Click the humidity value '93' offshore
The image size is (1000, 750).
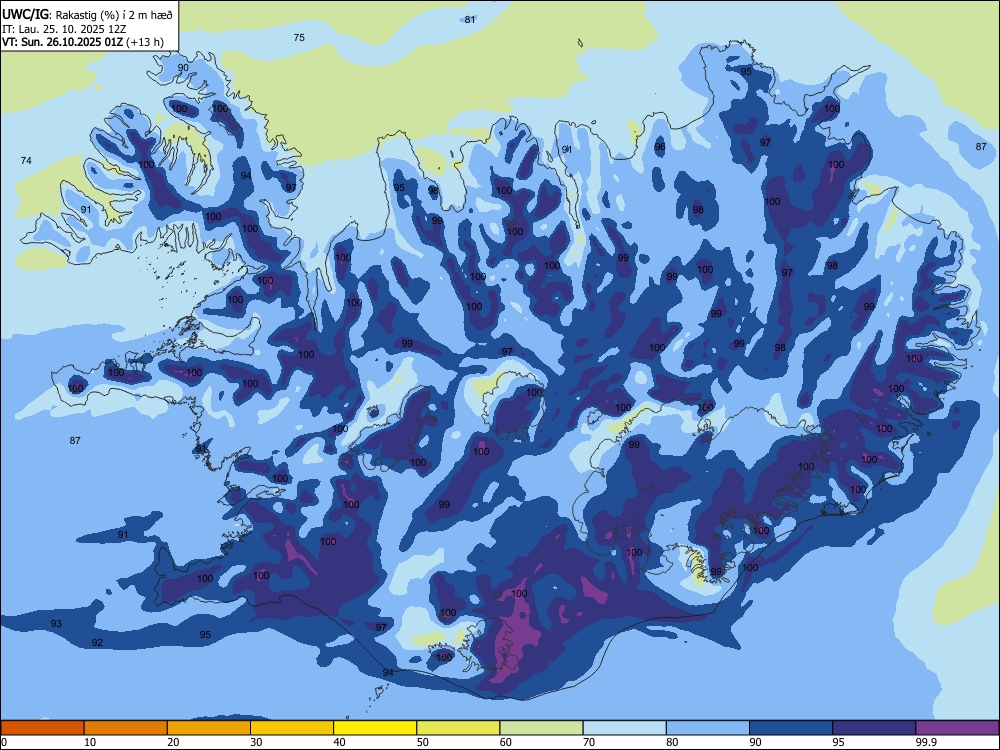click(56, 623)
